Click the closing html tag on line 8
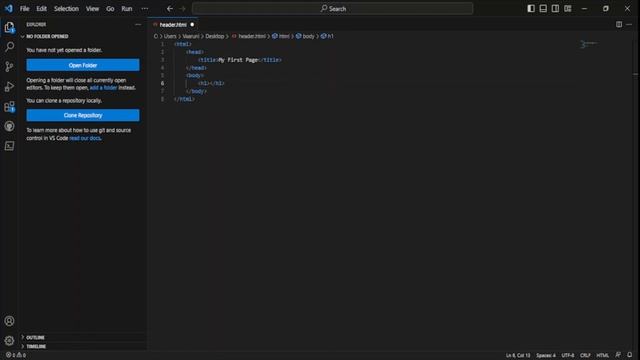The image size is (640, 360). click(184, 99)
